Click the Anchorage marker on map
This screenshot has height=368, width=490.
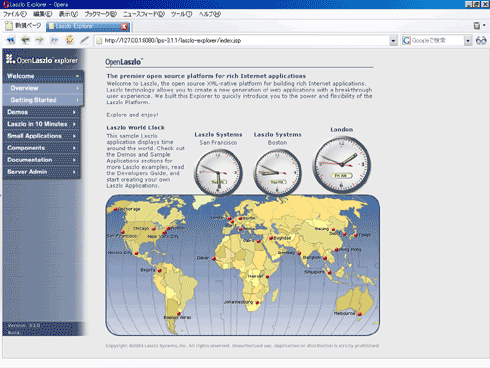[115, 209]
